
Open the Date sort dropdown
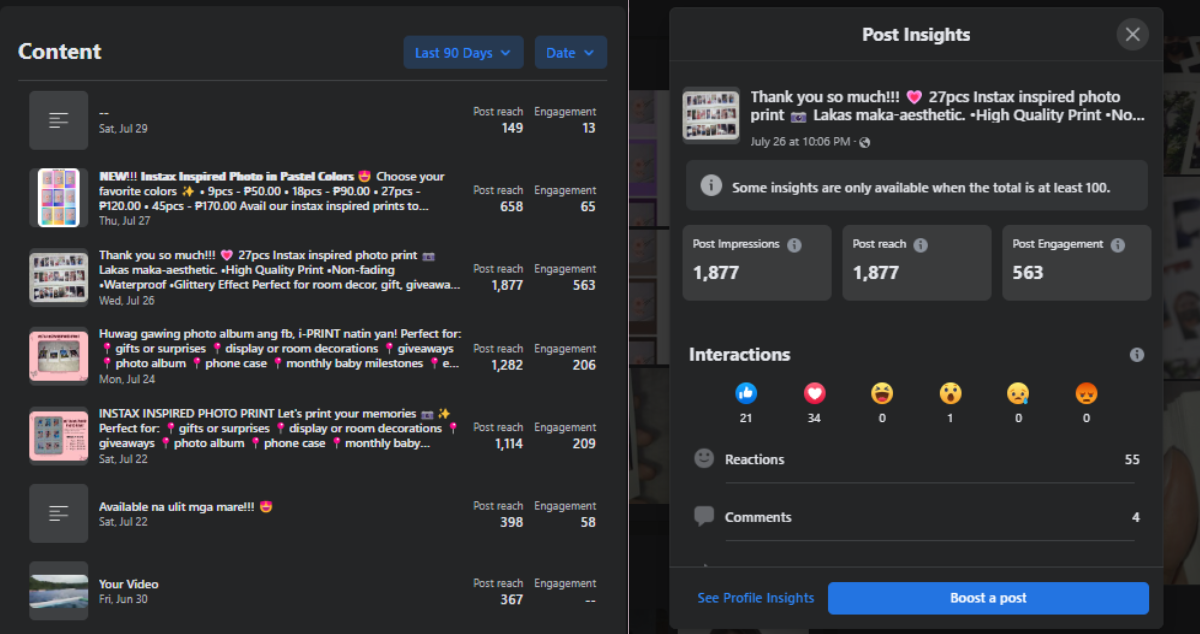(x=570, y=53)
